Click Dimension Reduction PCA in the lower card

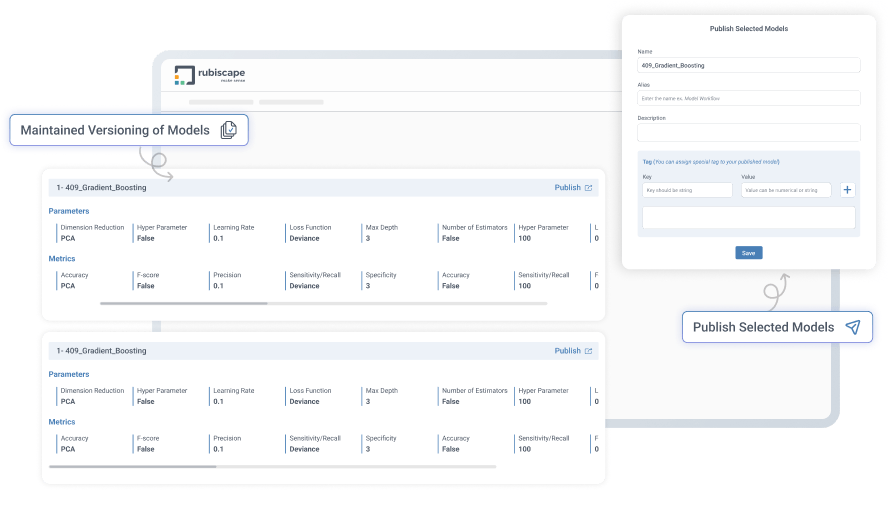(x=92, y=396)
